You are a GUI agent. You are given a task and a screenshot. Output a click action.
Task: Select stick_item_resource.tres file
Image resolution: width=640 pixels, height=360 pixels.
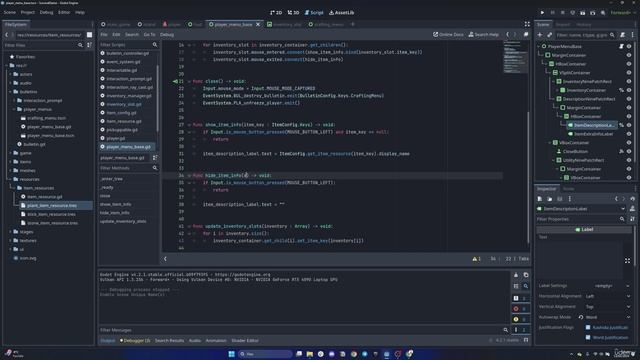point(51,214)
